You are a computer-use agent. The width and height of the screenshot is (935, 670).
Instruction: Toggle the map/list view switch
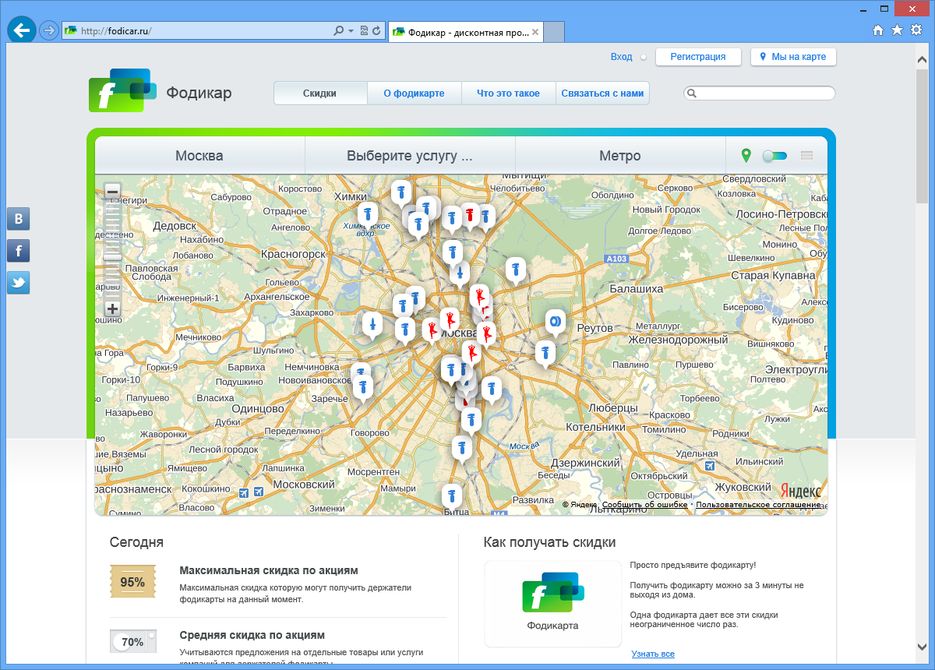(775, 156)
